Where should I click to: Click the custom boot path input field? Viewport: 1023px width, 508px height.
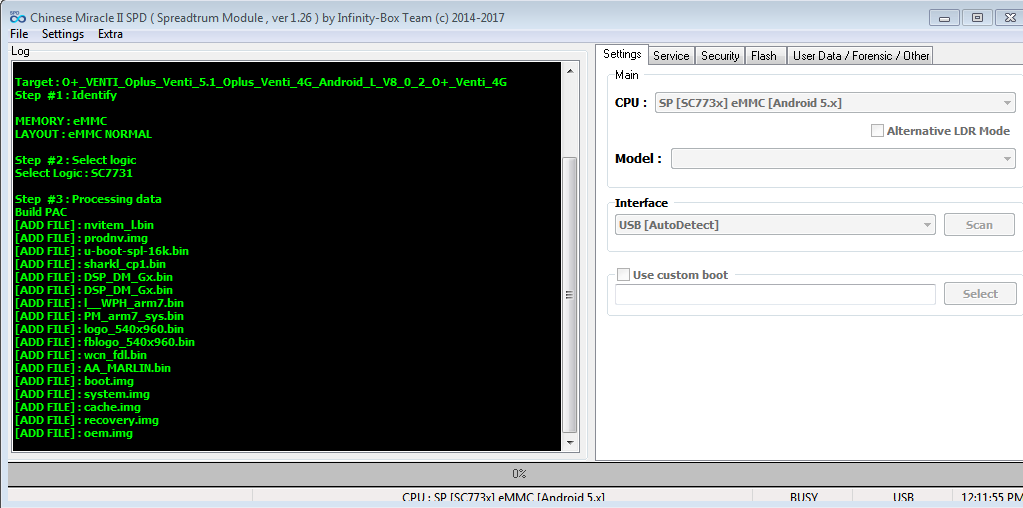775,293
